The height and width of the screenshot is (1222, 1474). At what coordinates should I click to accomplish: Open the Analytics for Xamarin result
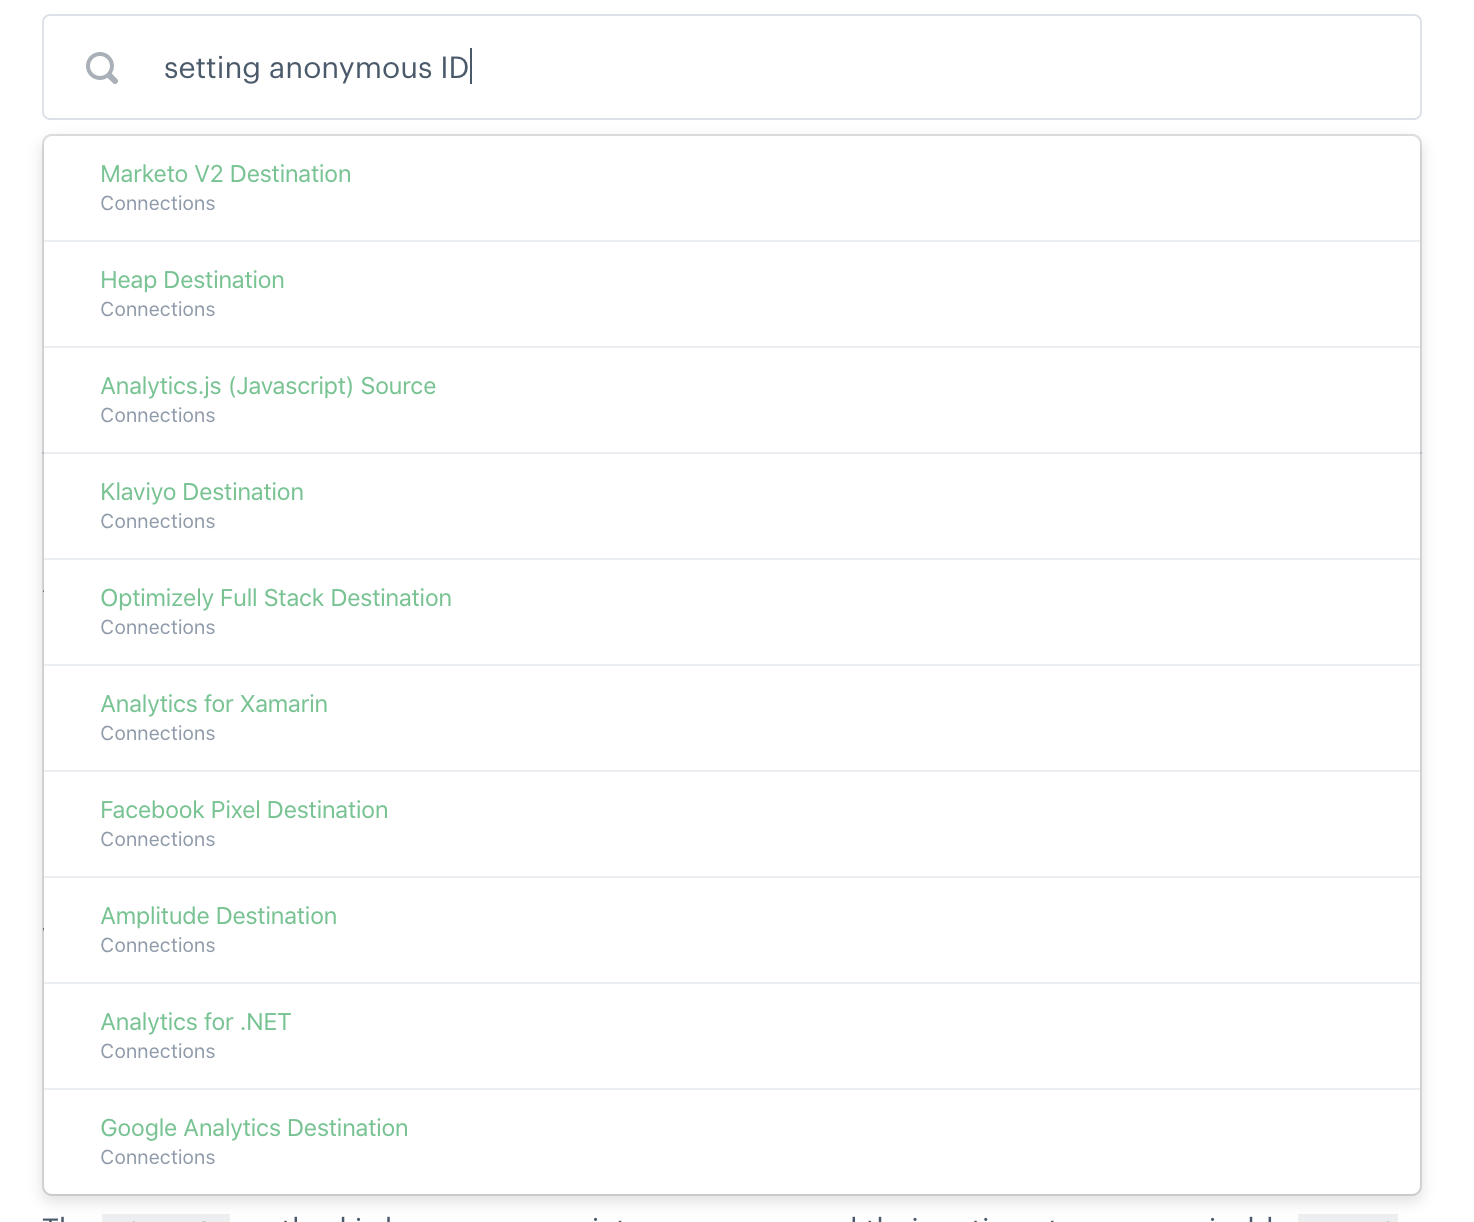click(x=213, y=704)
